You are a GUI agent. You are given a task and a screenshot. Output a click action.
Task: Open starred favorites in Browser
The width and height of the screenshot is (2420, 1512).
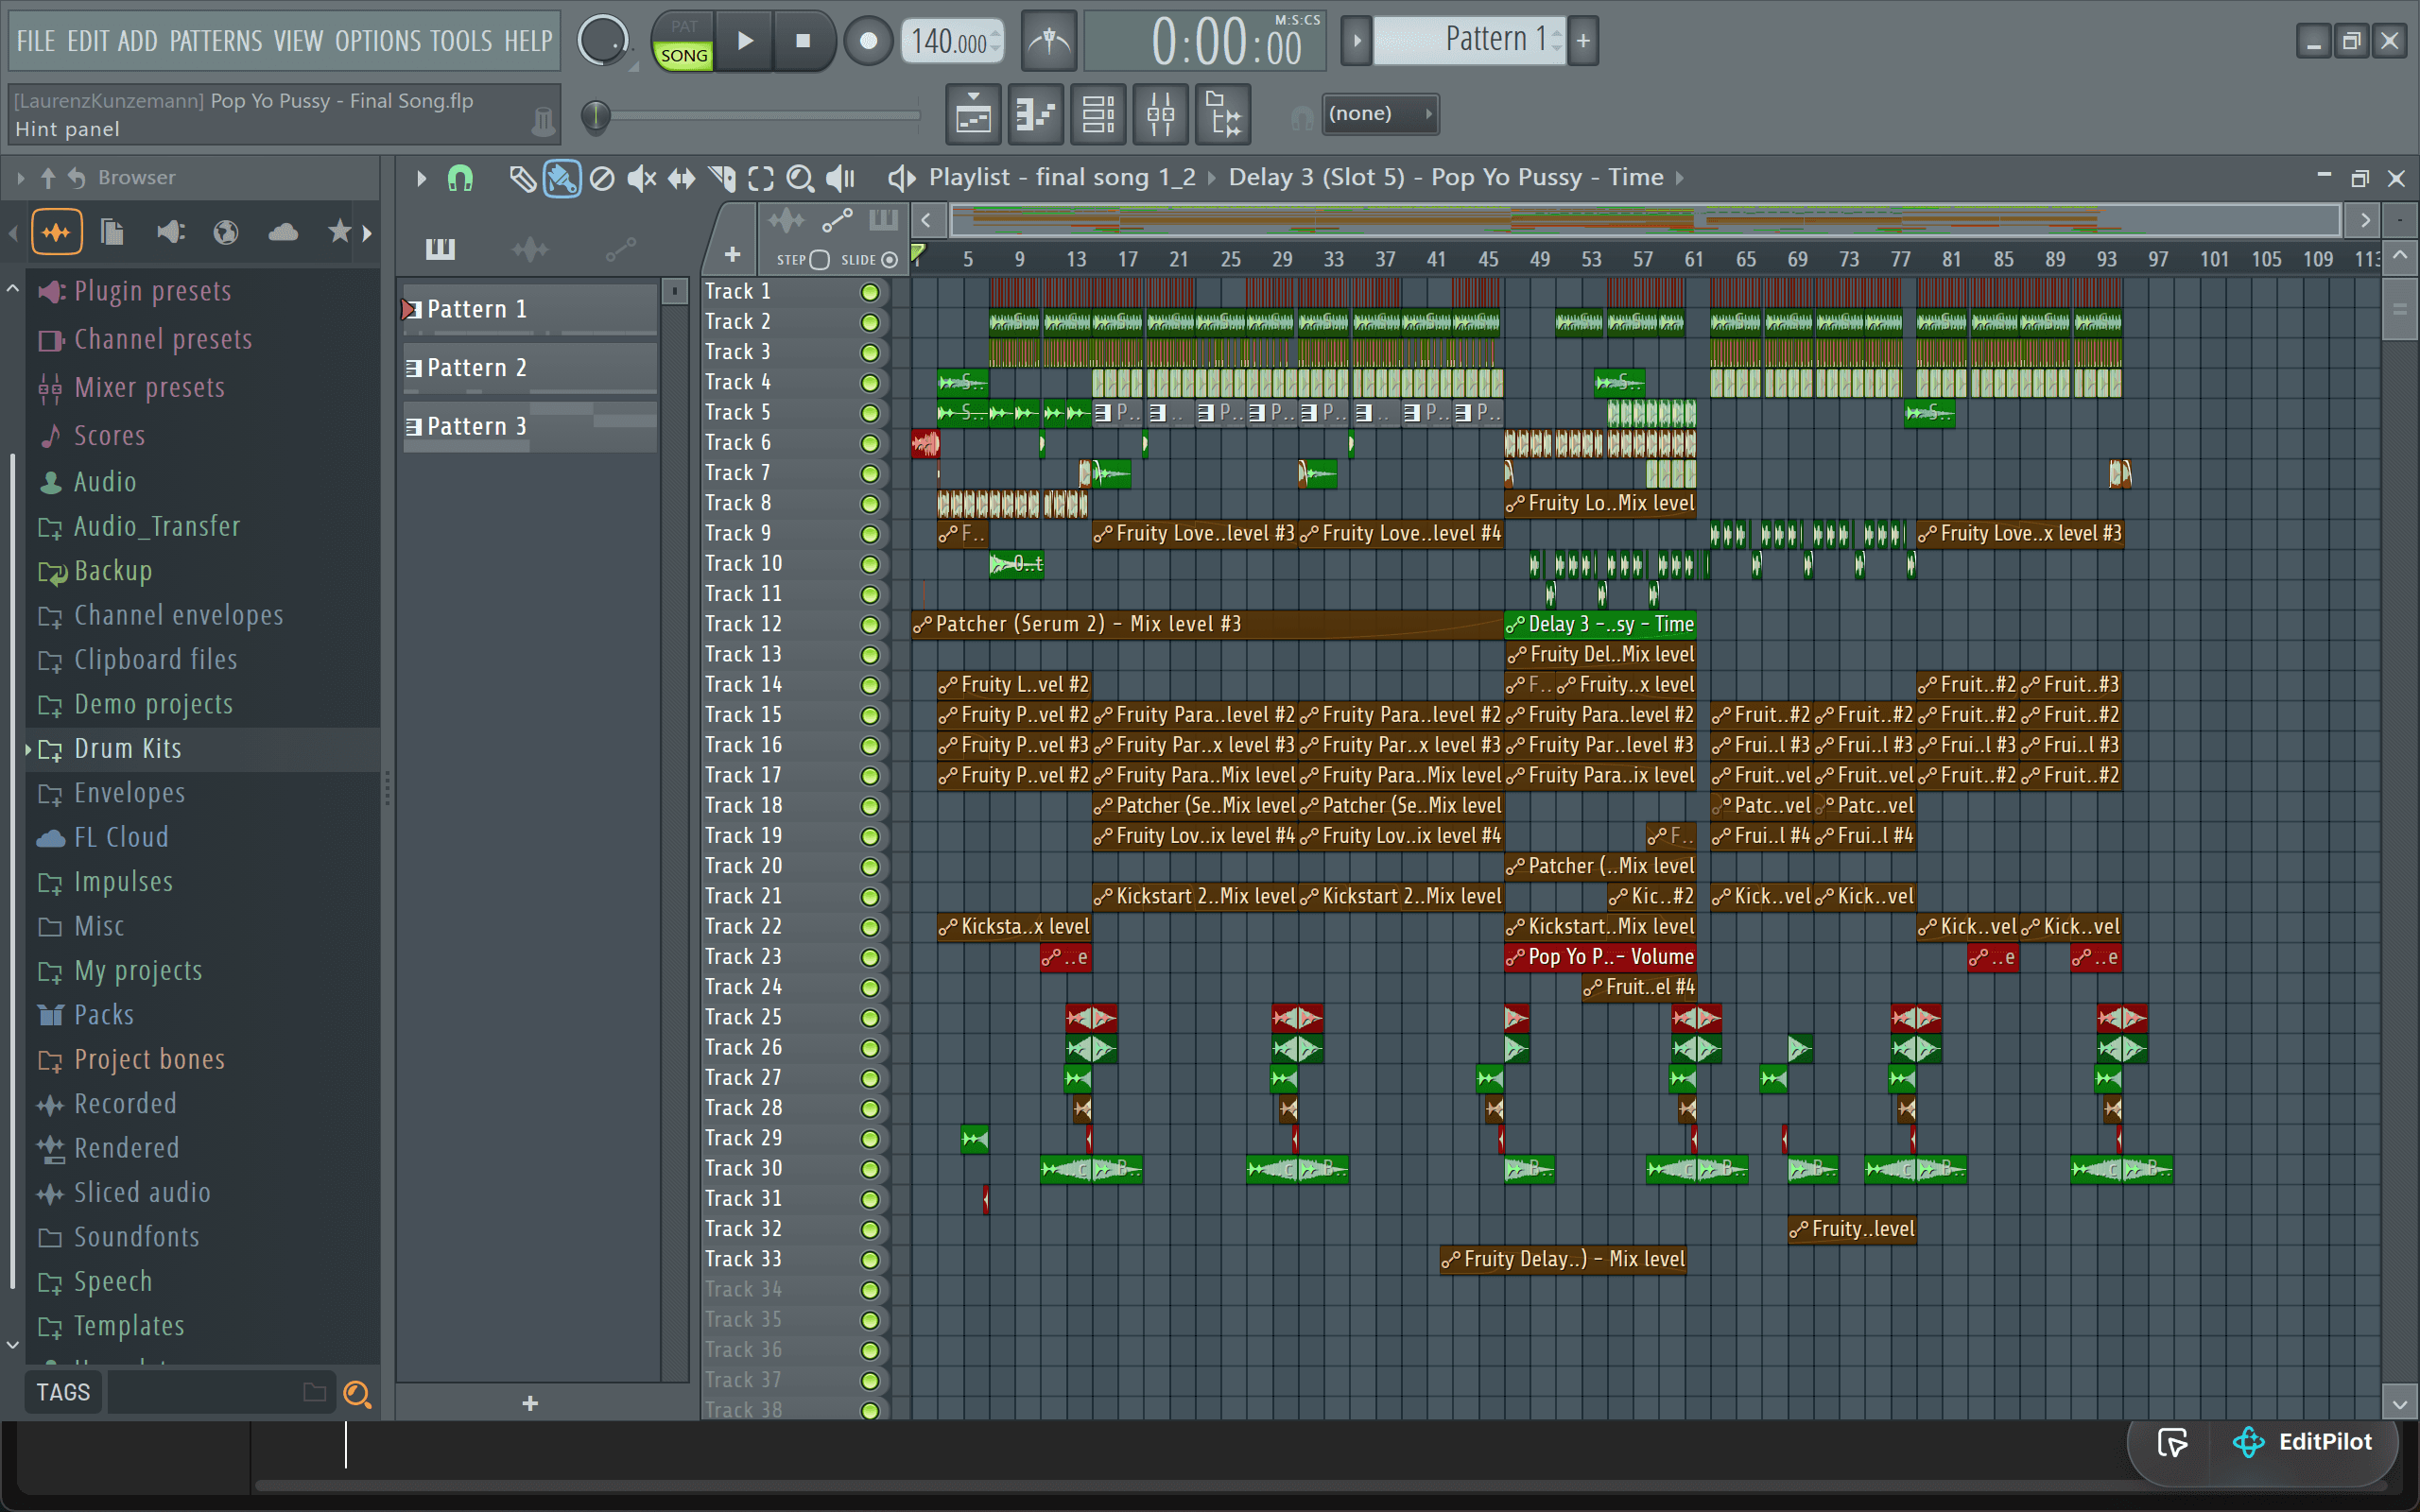[x=340, y=232]
